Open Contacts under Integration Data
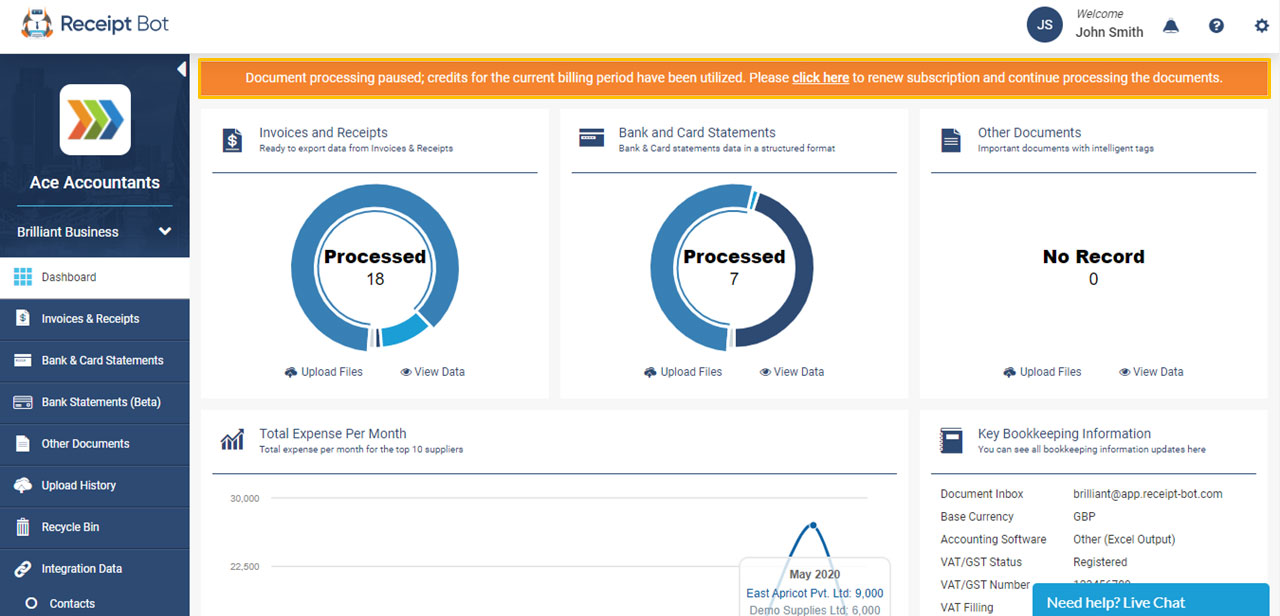The width and height of the screenshot is (1280, 616). [x=72, y=604]
